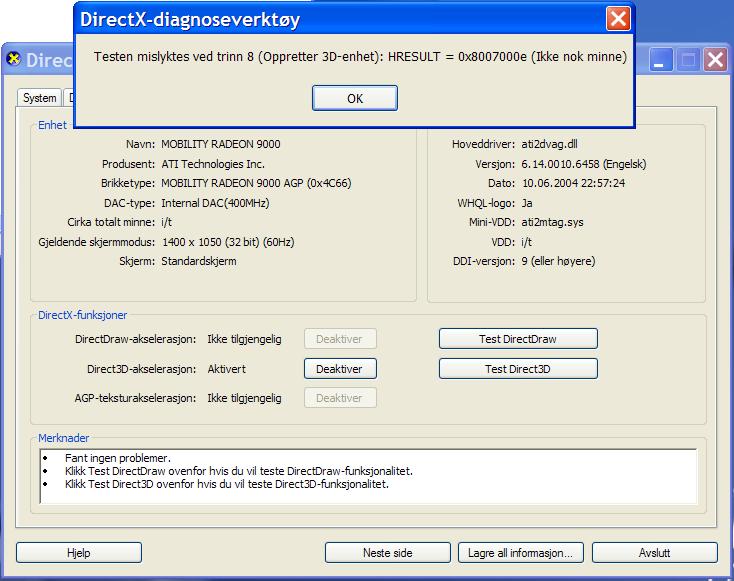Image resolution: width=734 pixels, height=581 pixels.
Task: Open Hjelp
Action: [x=78, y=552]
